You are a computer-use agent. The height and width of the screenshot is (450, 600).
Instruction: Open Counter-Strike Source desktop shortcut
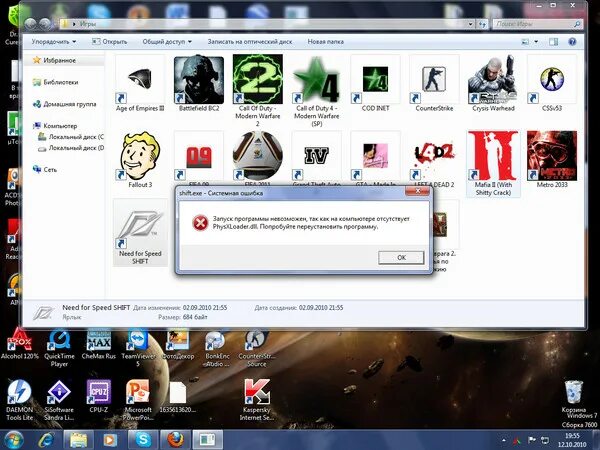(256, 348)
